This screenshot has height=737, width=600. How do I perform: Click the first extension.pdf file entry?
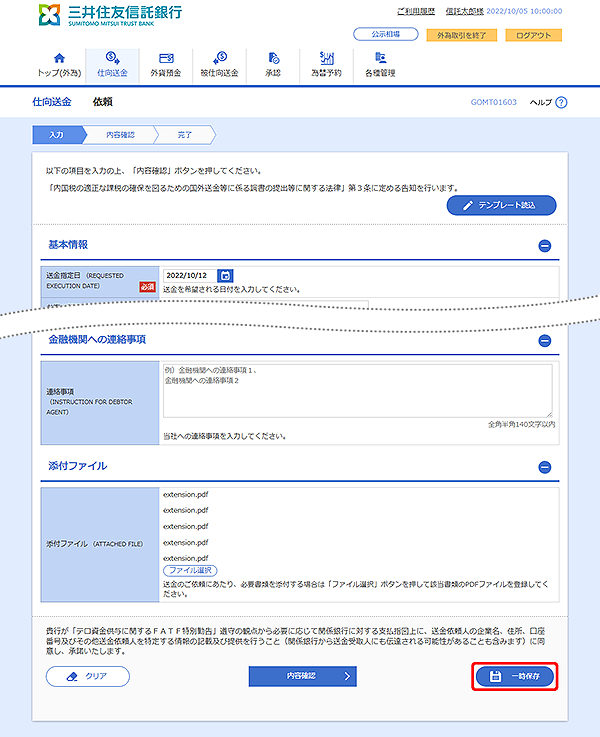pos(186,494)
